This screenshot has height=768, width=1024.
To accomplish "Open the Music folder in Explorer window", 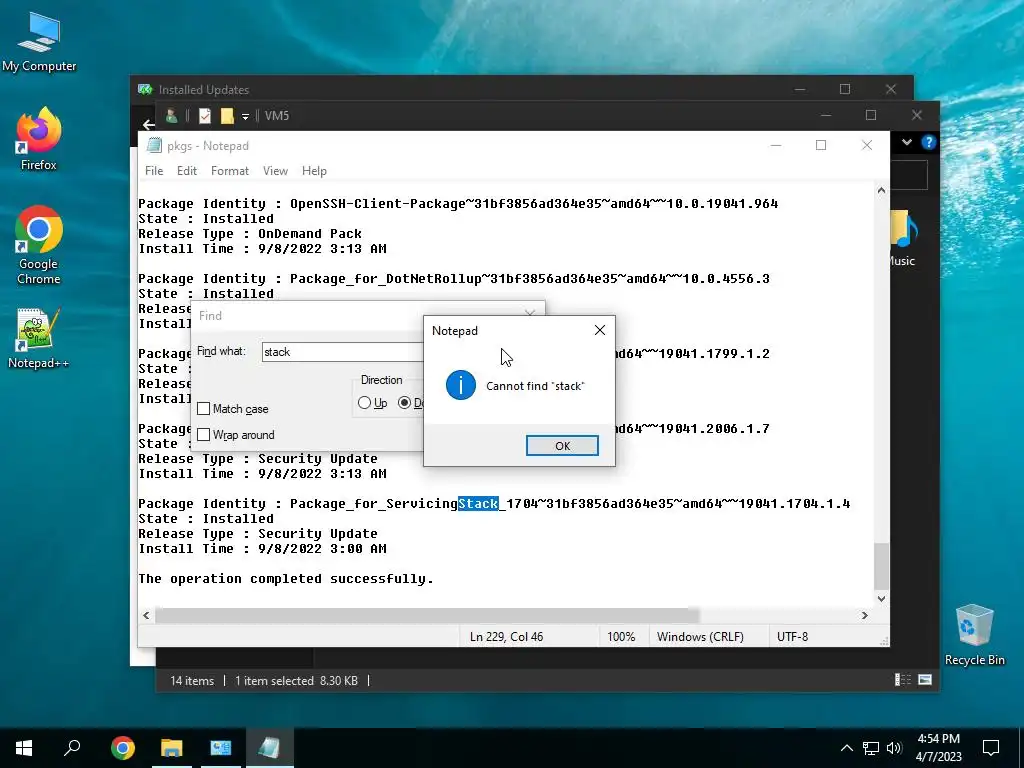I will 903,238.
